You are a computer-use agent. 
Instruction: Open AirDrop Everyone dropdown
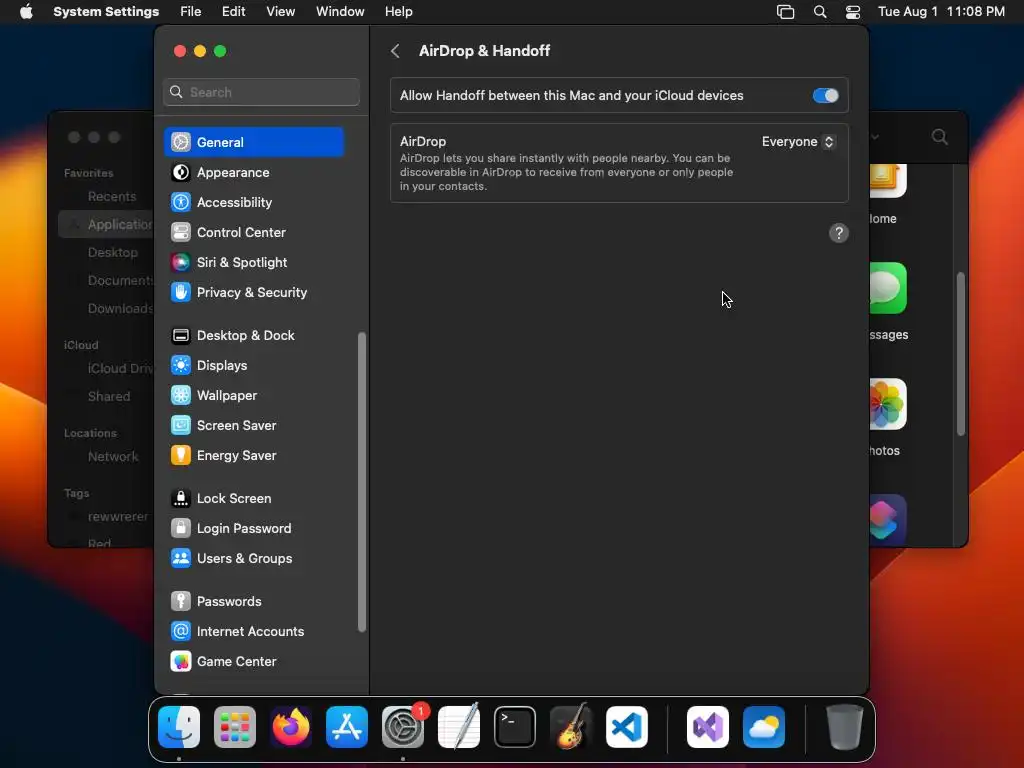pyautogui.click(x=798, y=142)
